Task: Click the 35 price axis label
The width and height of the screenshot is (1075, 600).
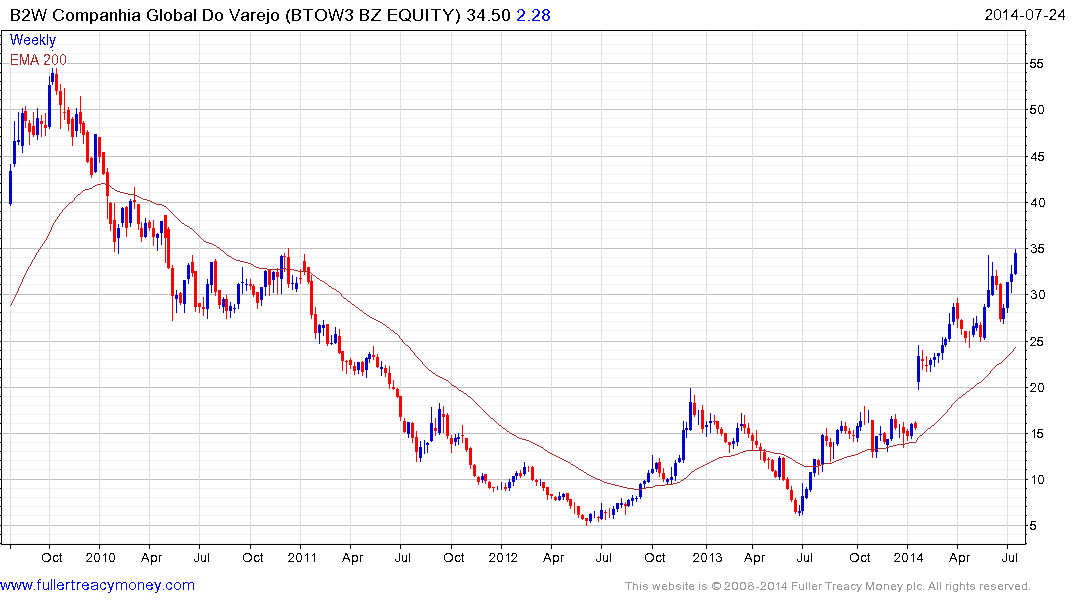Action: pyautogui.click(x=1037, y=249)
